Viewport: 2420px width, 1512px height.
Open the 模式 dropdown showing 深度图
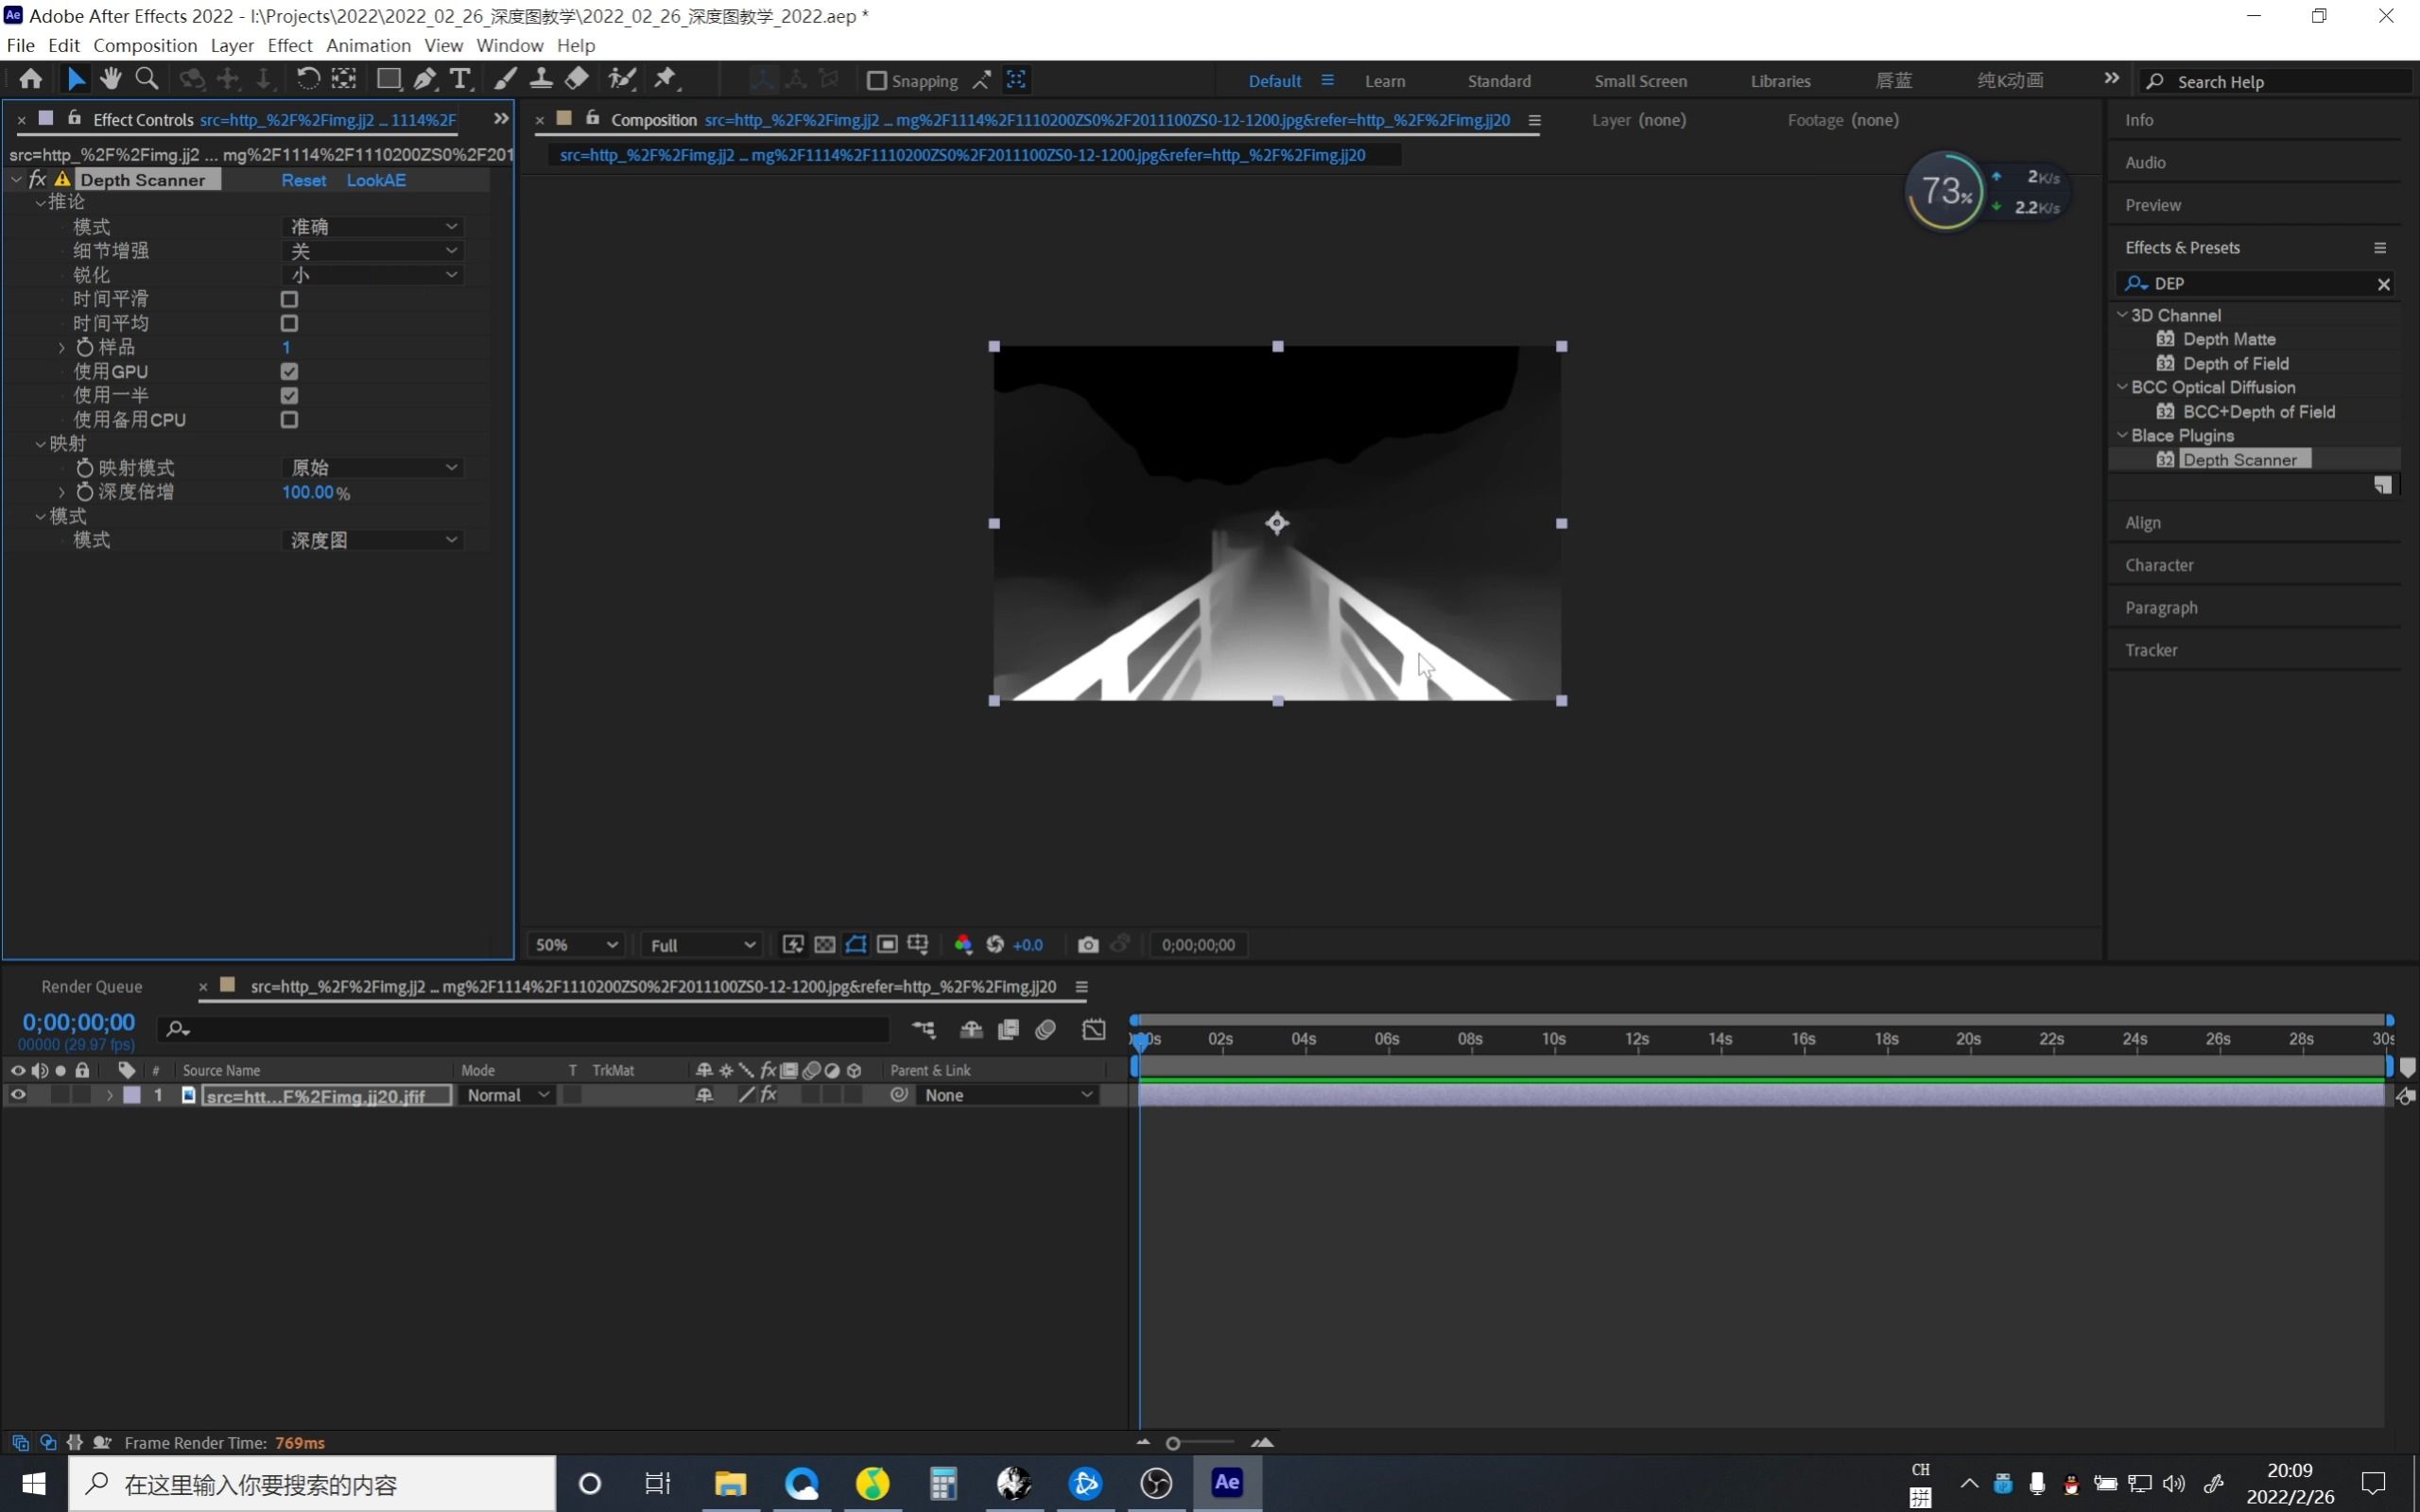tap(372, 539)
